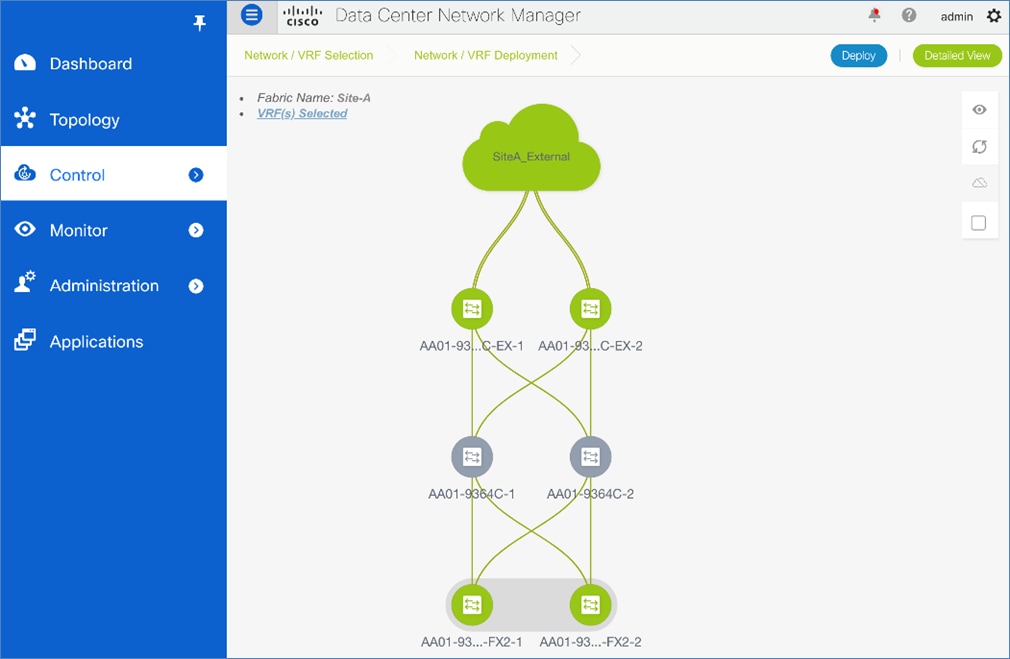This screenshot has height=659, width=1010.
Task: Click the Deploy button
Action: (859, 55)
